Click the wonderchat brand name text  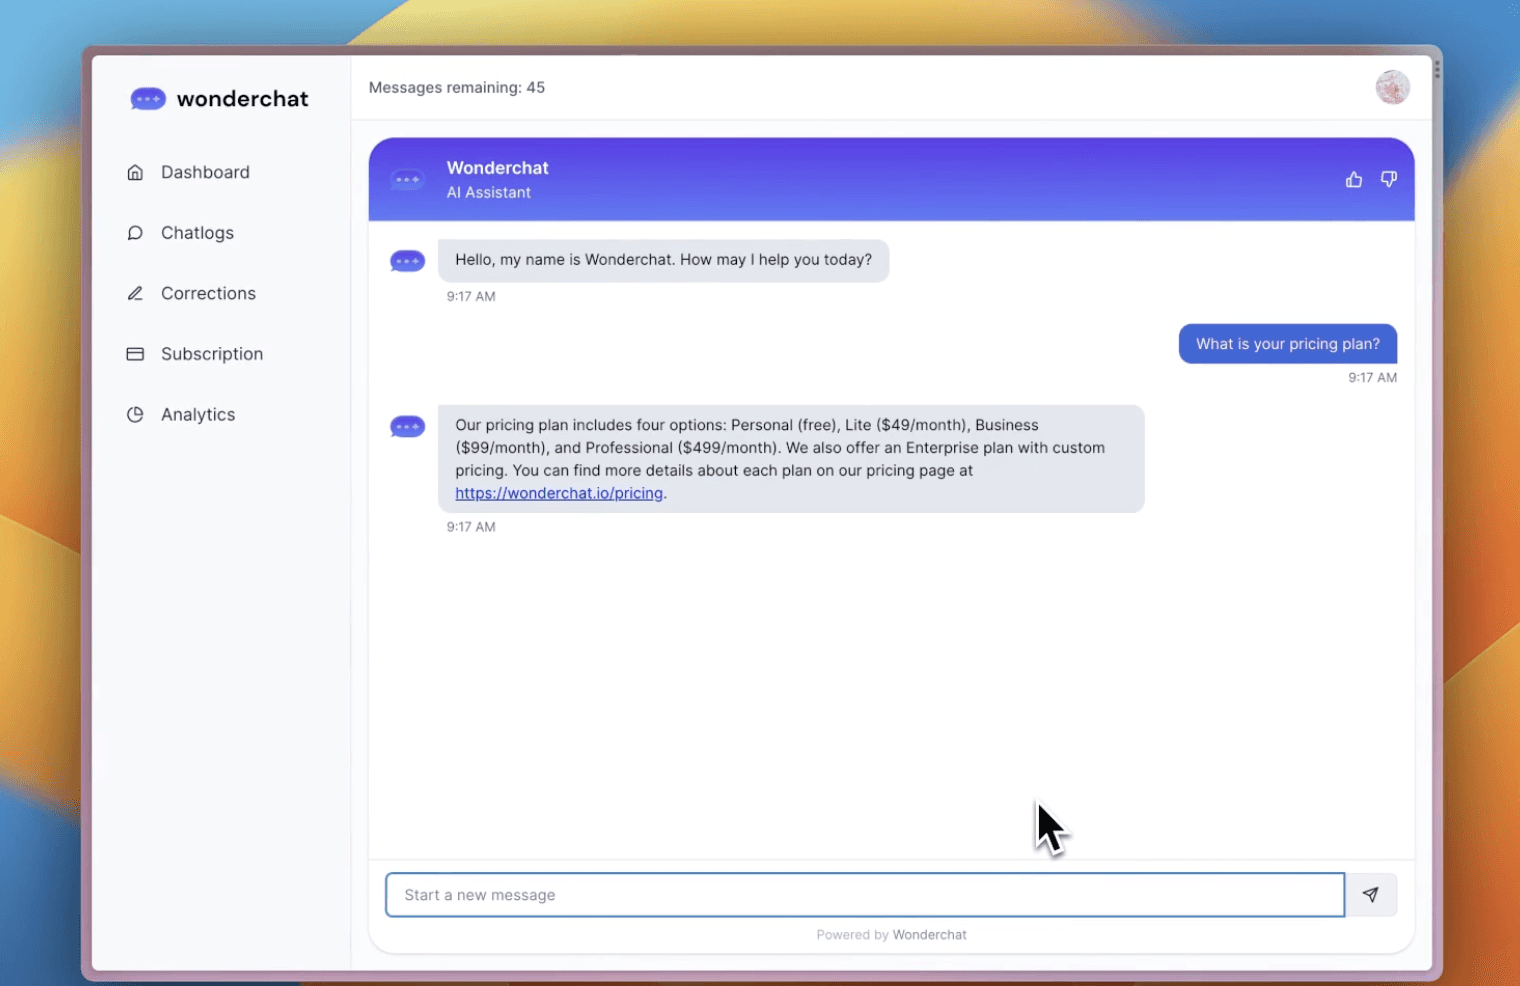[x=243, y=99]
